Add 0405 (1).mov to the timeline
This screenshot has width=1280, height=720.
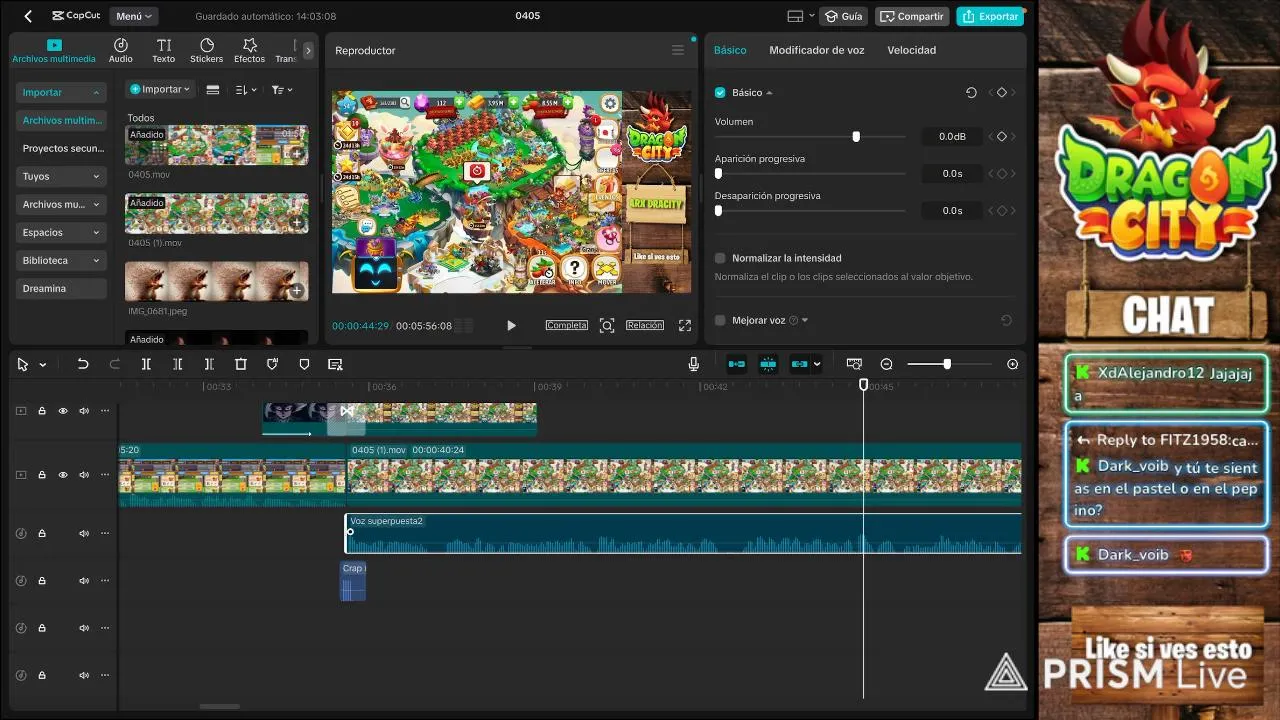297,222
